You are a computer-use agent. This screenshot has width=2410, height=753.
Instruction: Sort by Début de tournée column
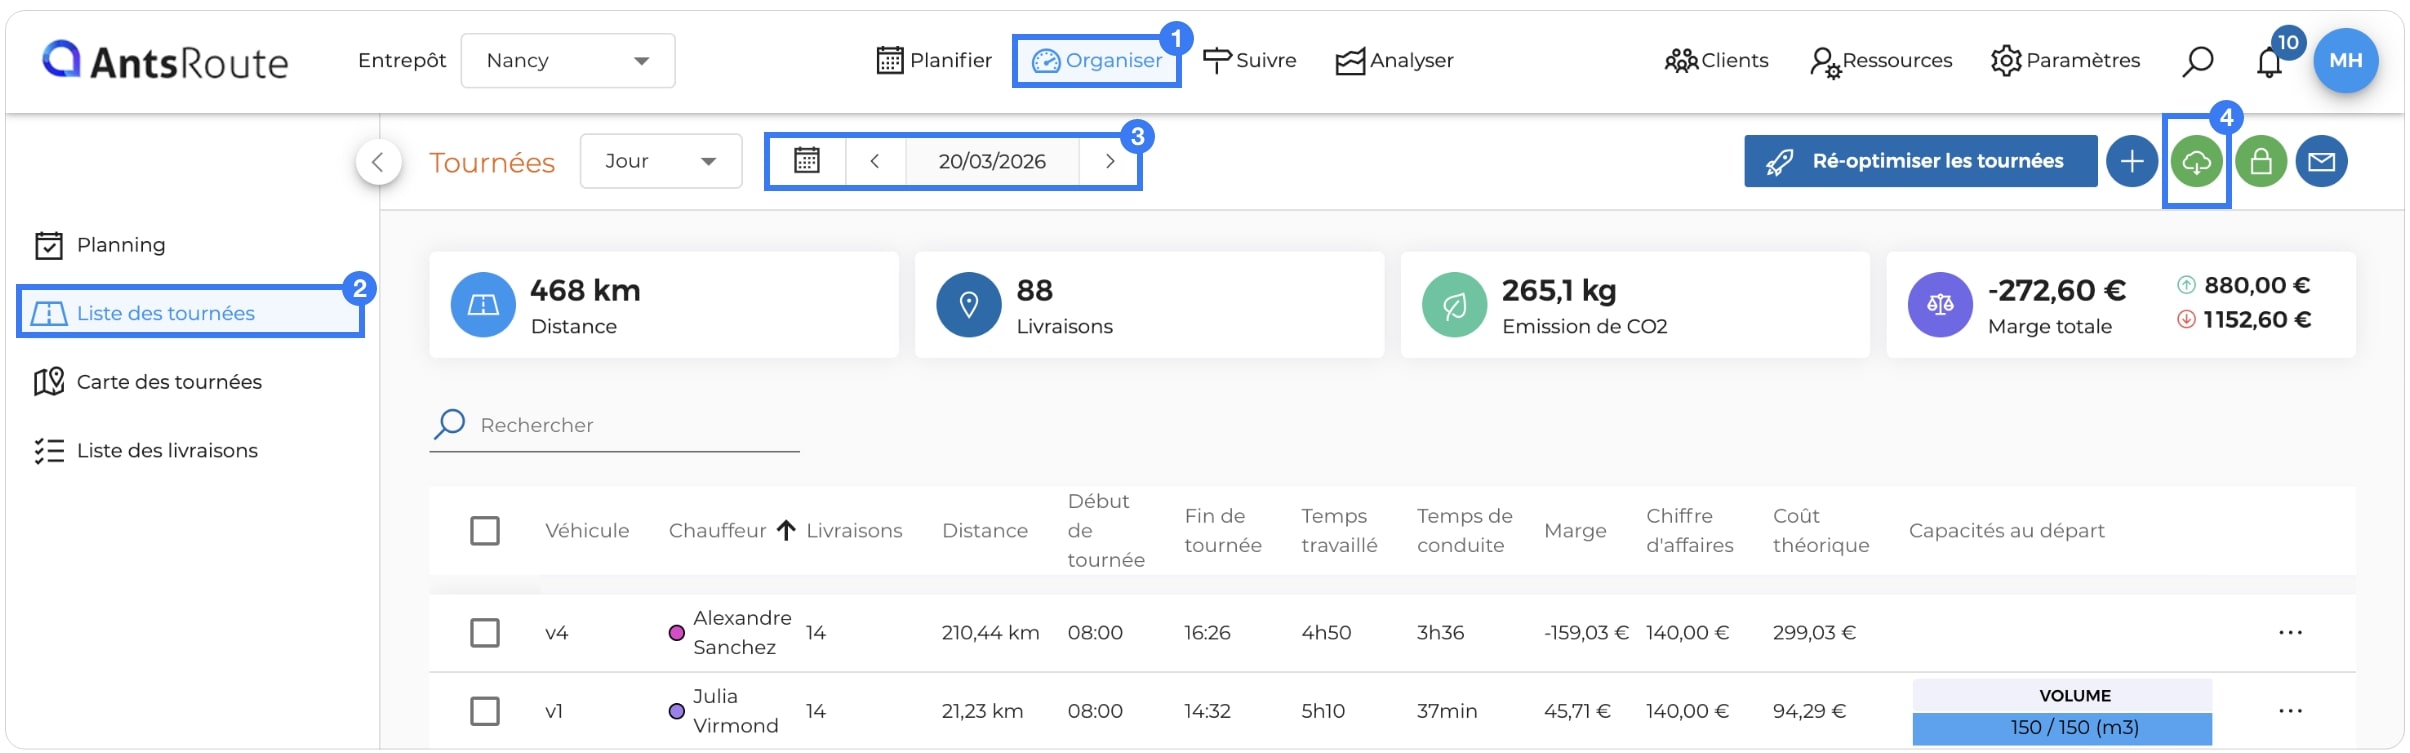click(x=1106, y=531)
